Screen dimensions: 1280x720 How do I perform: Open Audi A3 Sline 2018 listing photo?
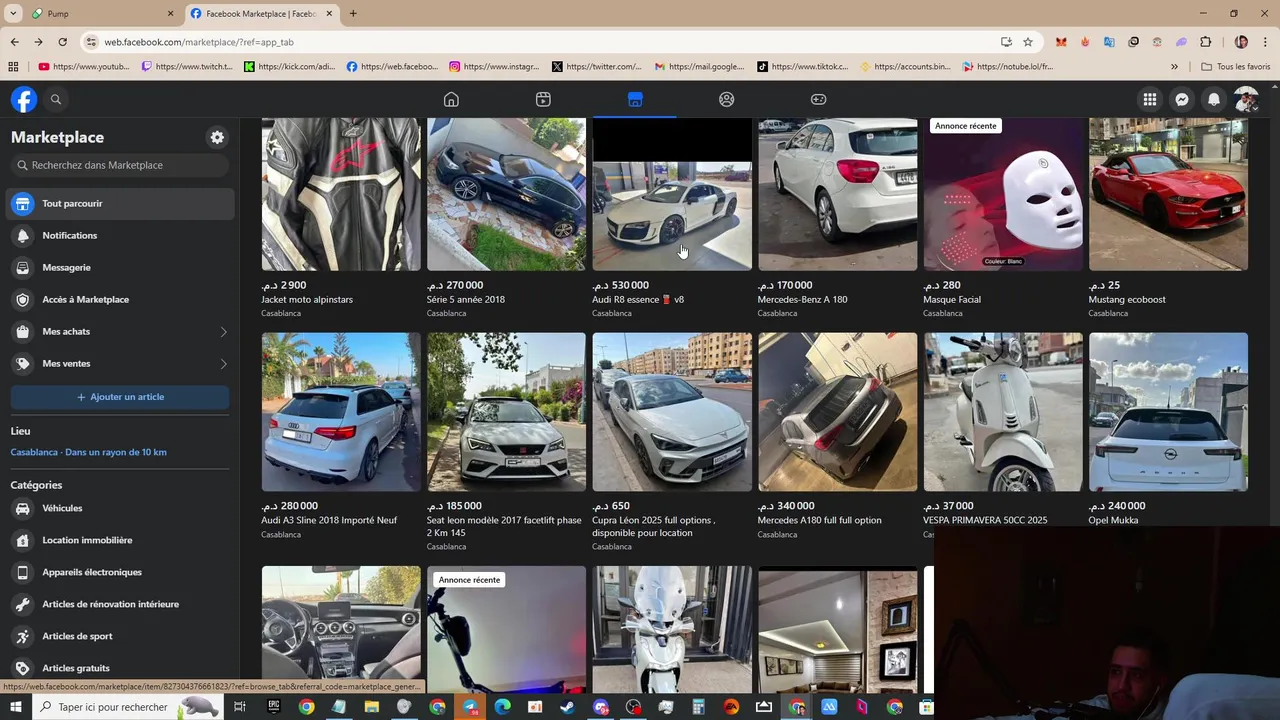pos(341,412)
